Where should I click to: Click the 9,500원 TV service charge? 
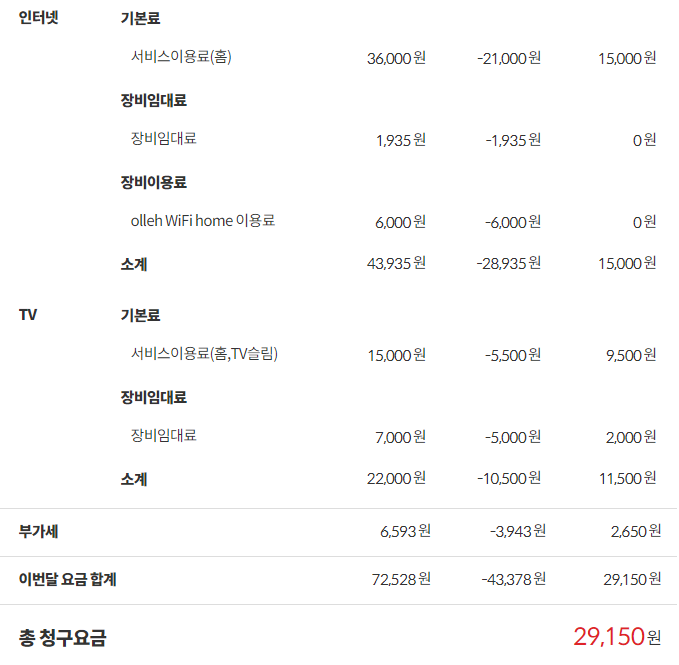pyautogui.click(x=628, y=354)
